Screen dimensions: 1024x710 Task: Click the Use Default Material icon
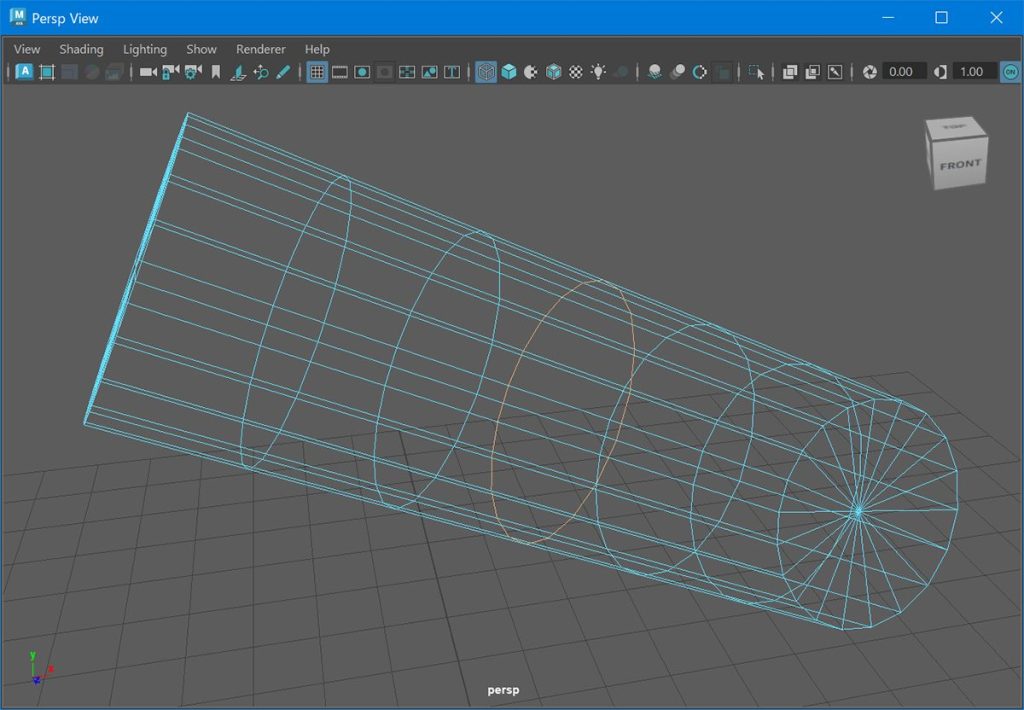click(x=531, y=72)
